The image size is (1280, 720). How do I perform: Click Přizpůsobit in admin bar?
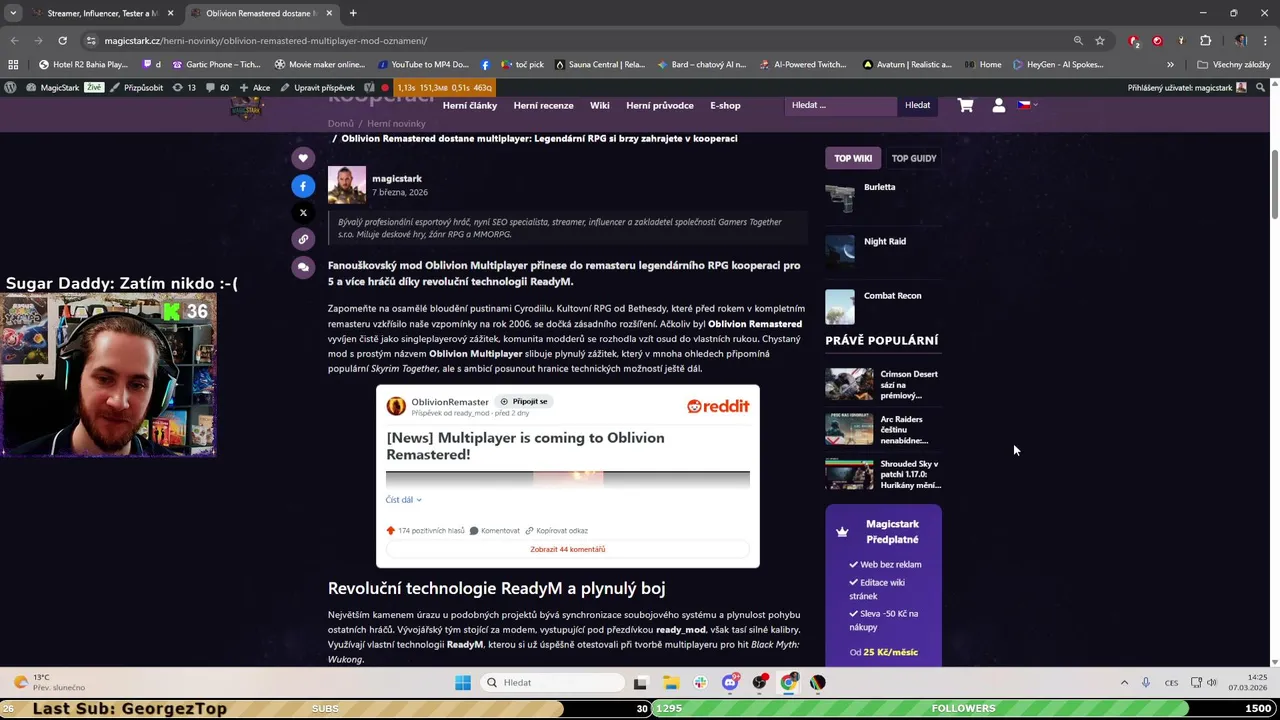(136, 87)
